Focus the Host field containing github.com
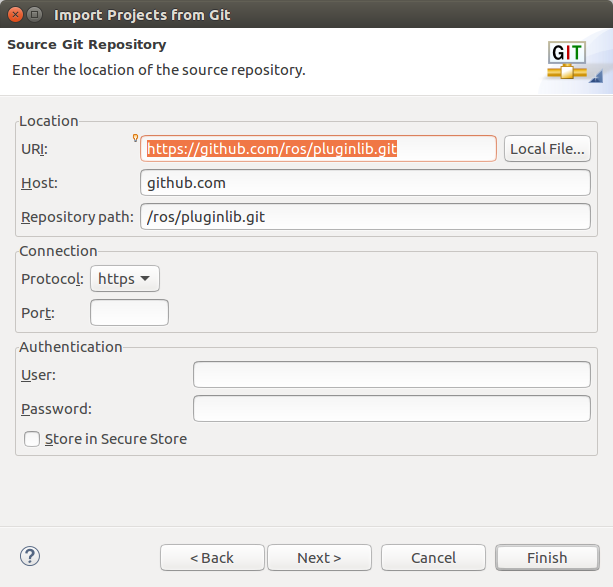The height and width of the screenshot is (587, 613). [x=365, y=183]
